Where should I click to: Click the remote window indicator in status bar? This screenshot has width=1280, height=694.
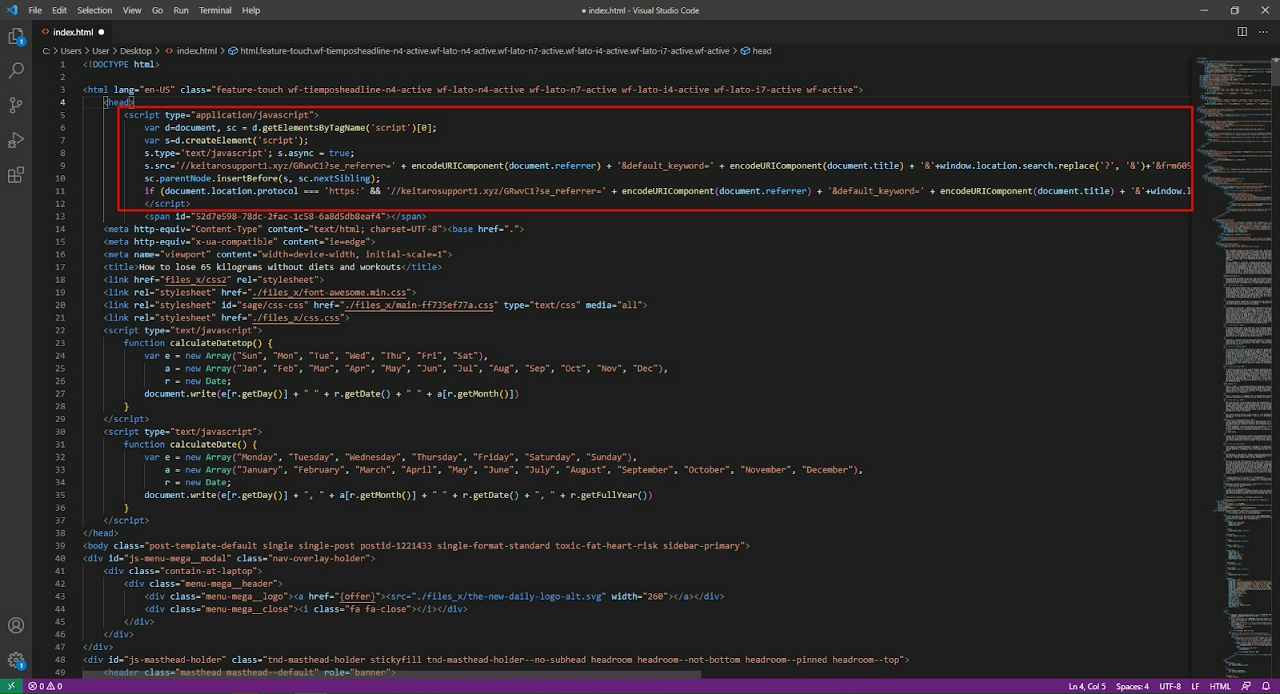pyautogui.click(x=9, y=686)
